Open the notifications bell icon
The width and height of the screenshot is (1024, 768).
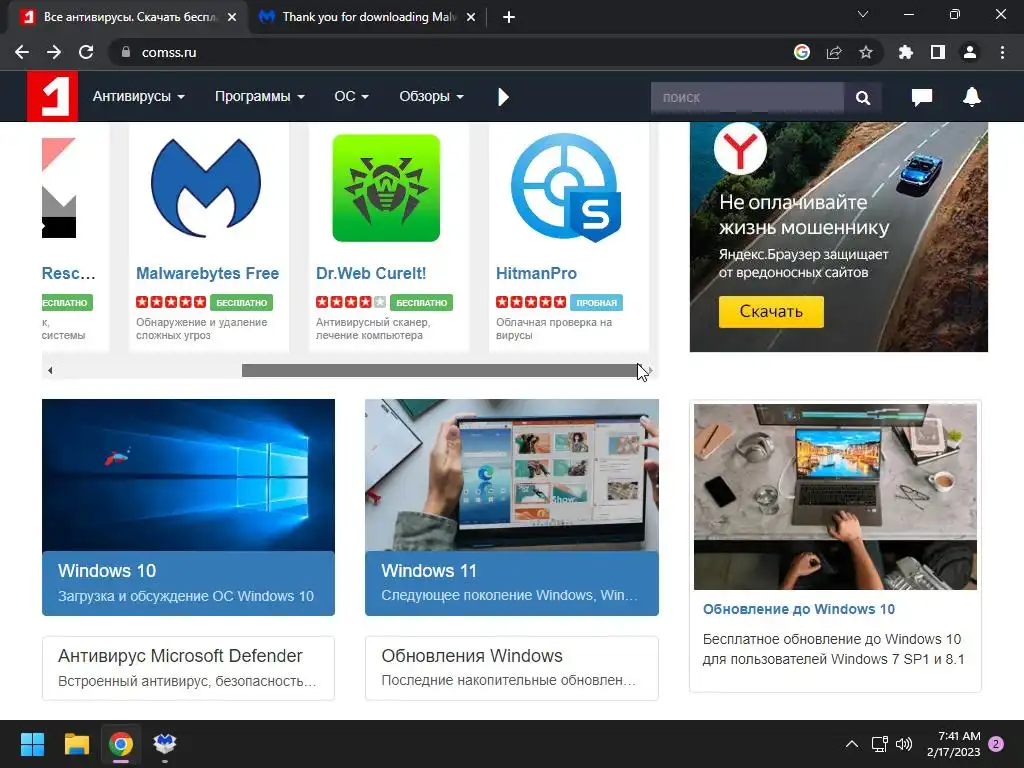tap(972, 97)
